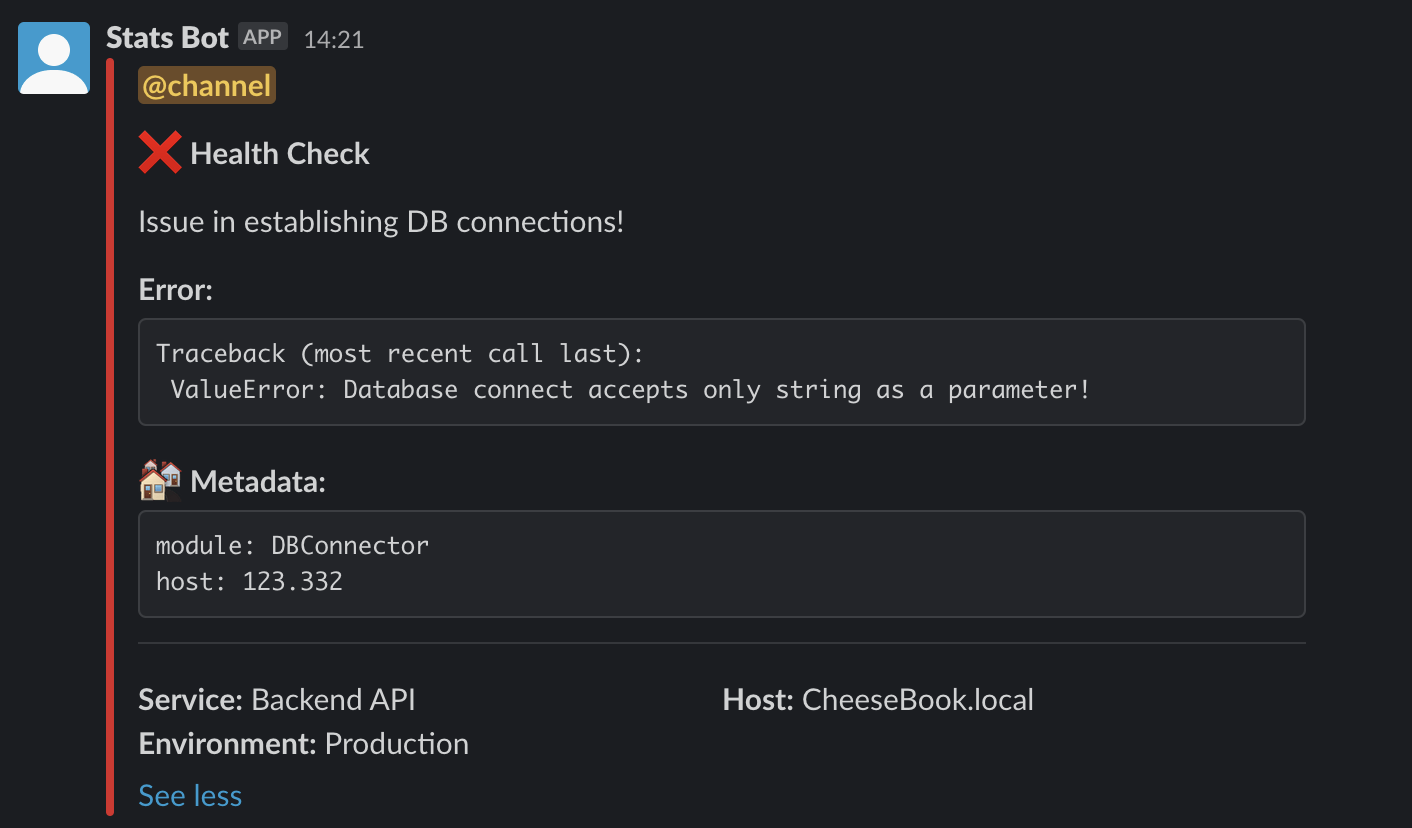The height and width of the screenshot is (828, 1412).
Task: Click the house emoji beside Metadata
Action: pyautogui.click(x=160, y=481)
